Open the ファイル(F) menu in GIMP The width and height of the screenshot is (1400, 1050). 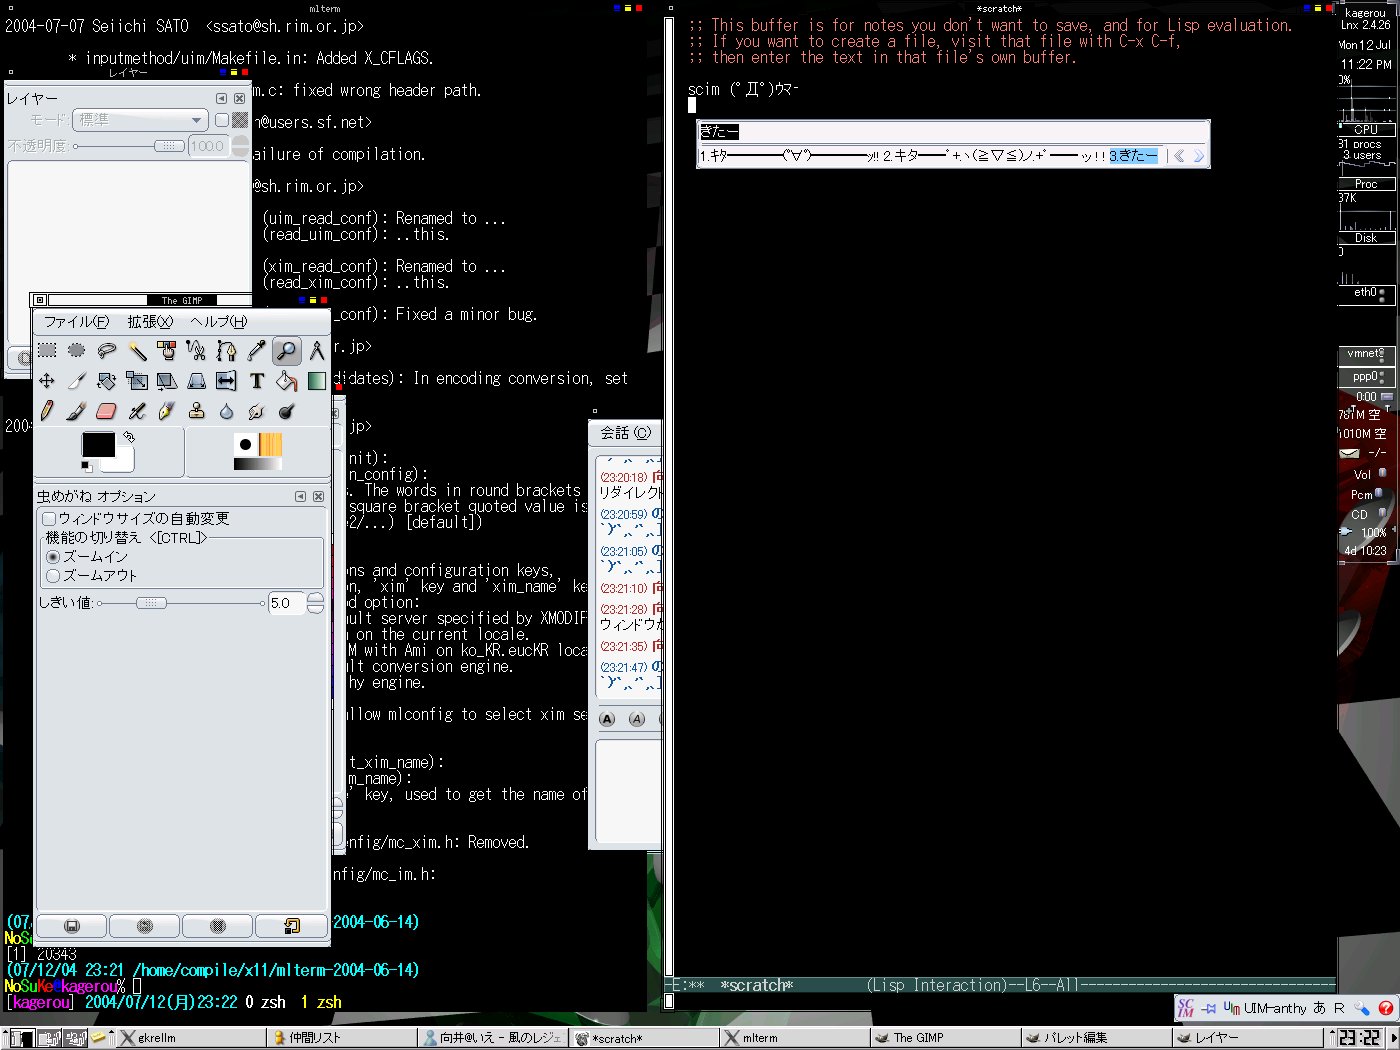(76, 322)
